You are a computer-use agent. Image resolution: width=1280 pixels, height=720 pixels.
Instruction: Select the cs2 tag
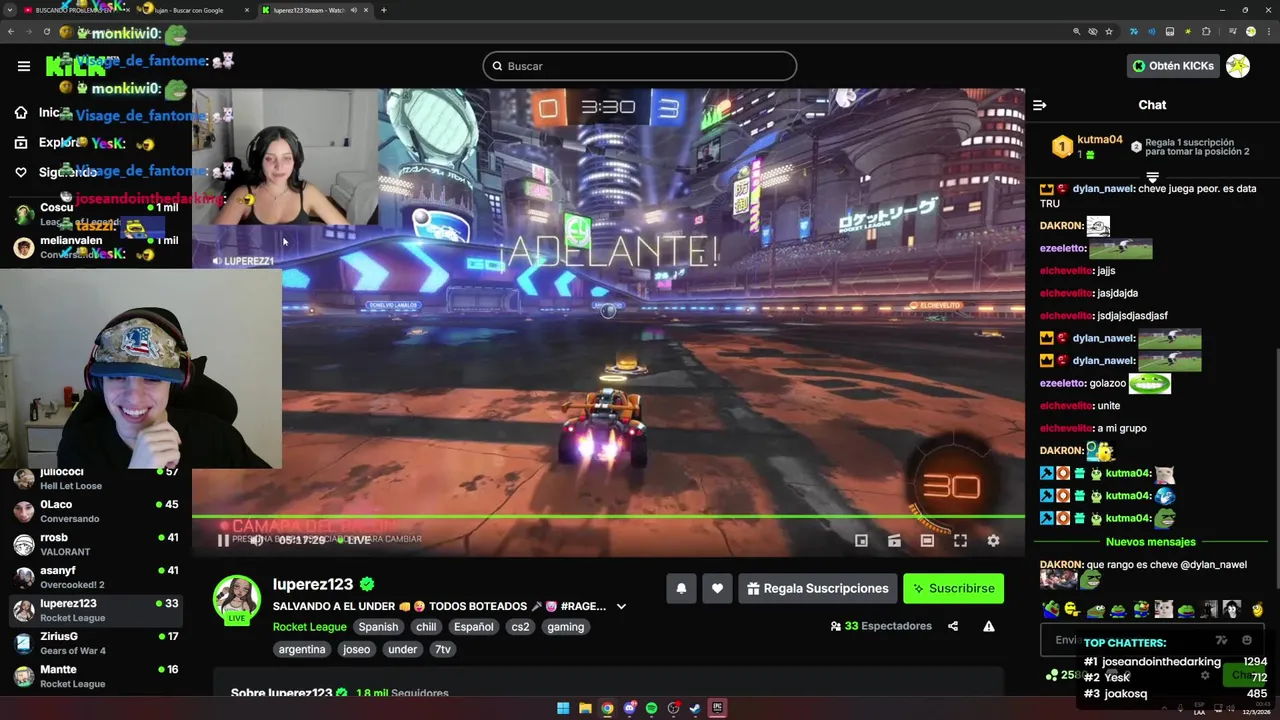click(520, 627)
